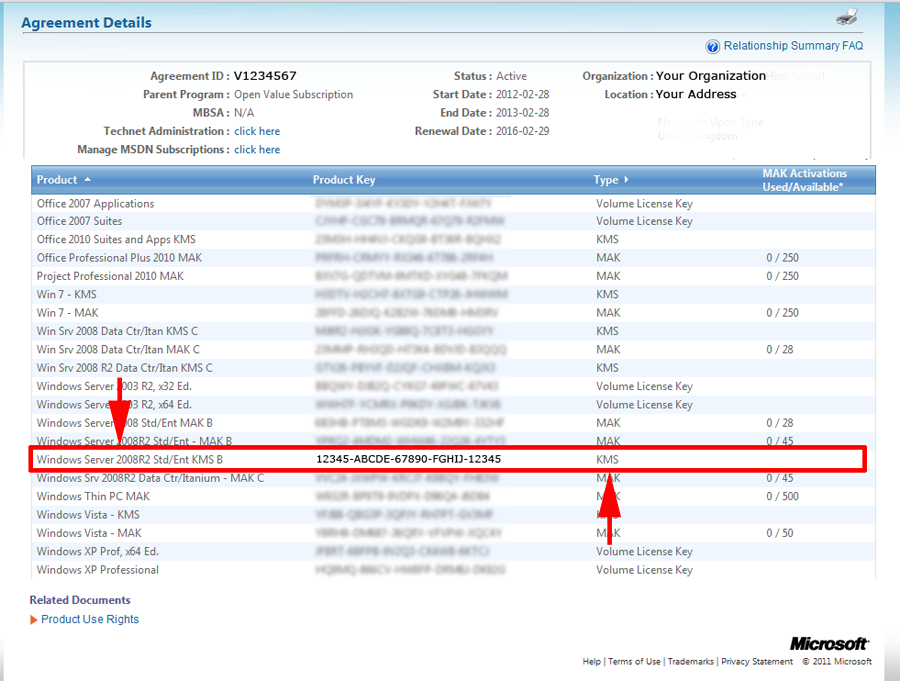Click the sort arrow on the Type column
900x681 pixels.
click(x=626, y=180)
